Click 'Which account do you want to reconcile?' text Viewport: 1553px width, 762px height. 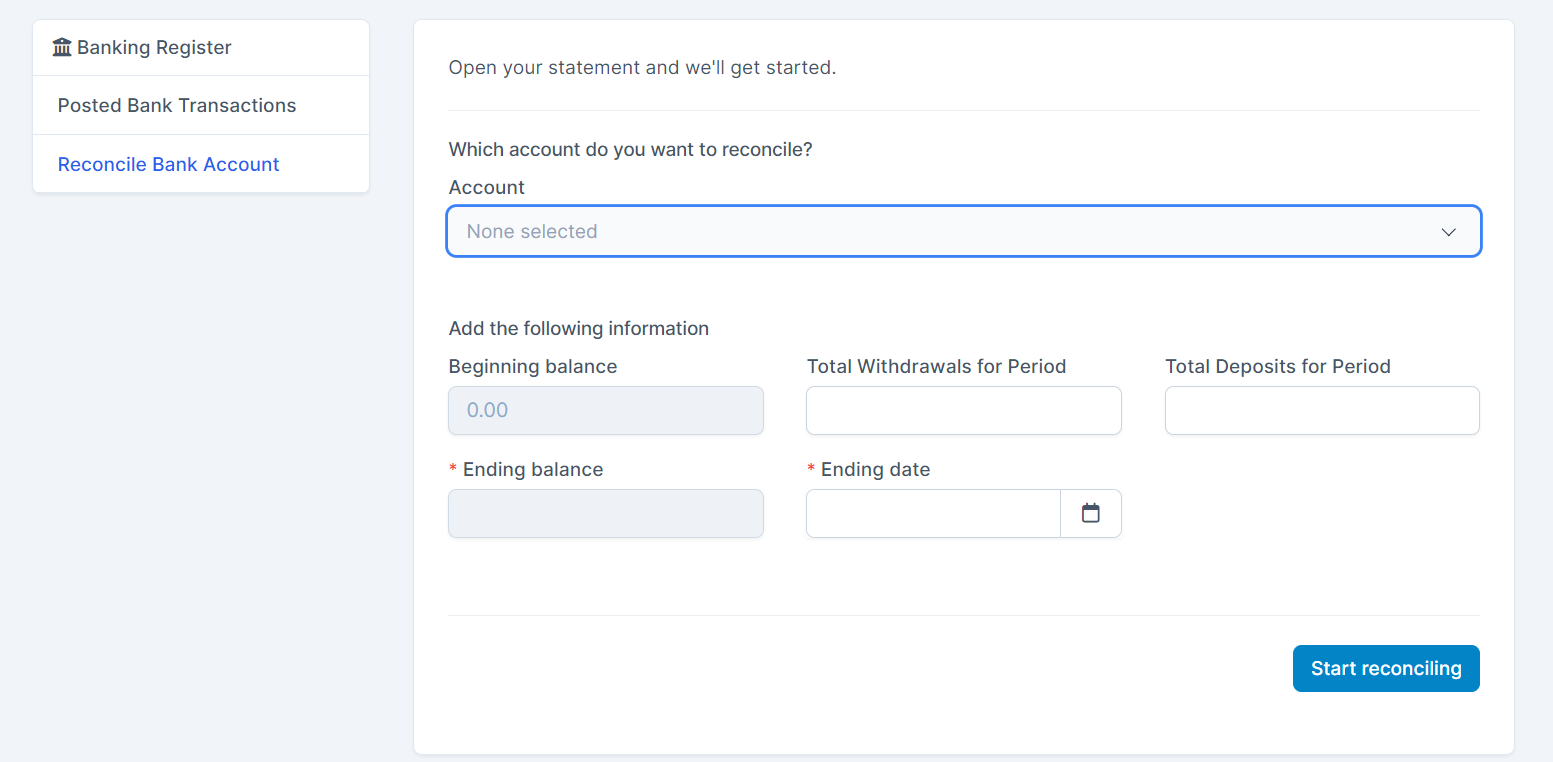[630, 149]
